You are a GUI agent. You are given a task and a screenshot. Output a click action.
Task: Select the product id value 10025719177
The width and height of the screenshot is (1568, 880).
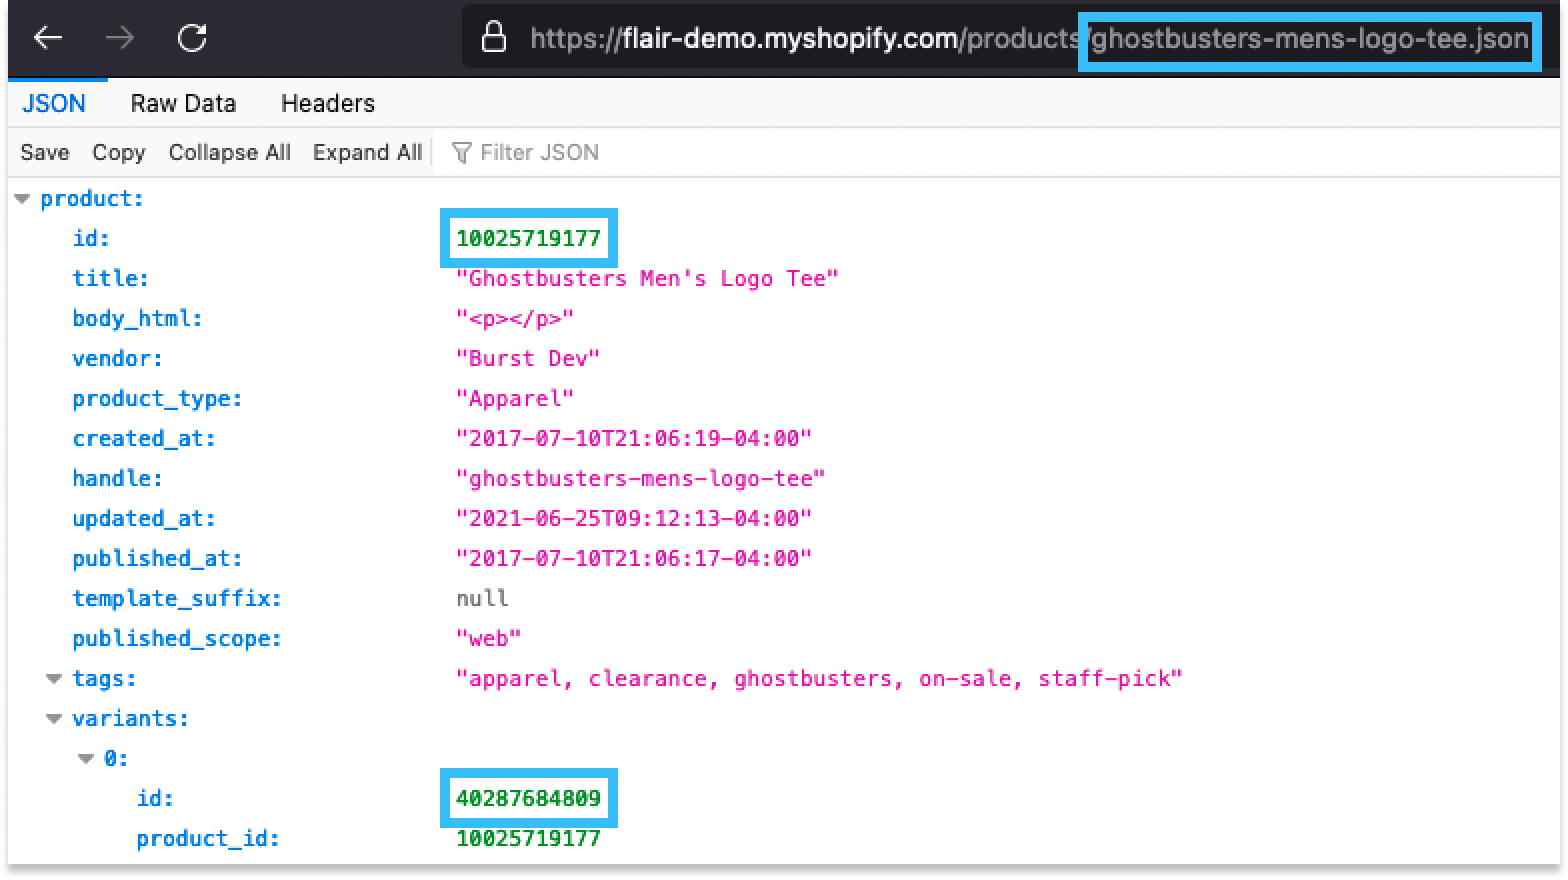point(529,238)
